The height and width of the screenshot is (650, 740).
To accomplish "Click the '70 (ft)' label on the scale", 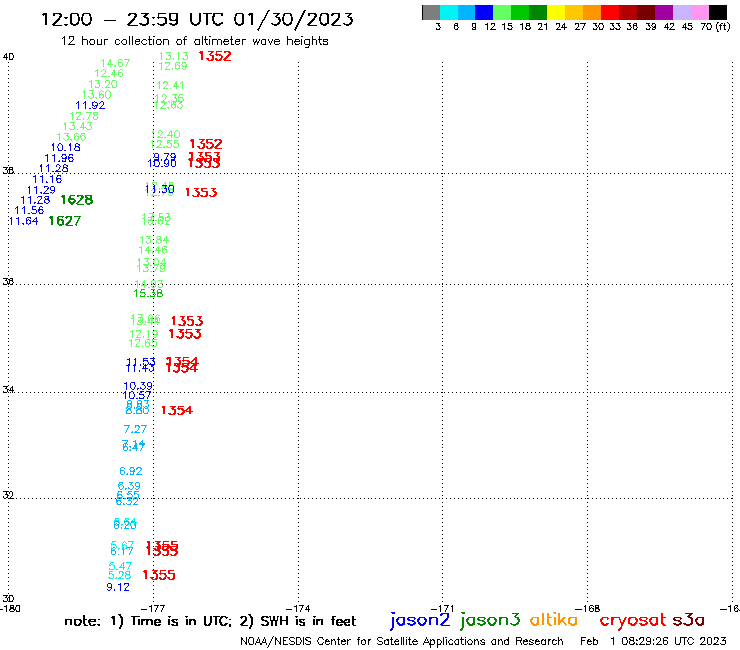I will coord(715,27).
